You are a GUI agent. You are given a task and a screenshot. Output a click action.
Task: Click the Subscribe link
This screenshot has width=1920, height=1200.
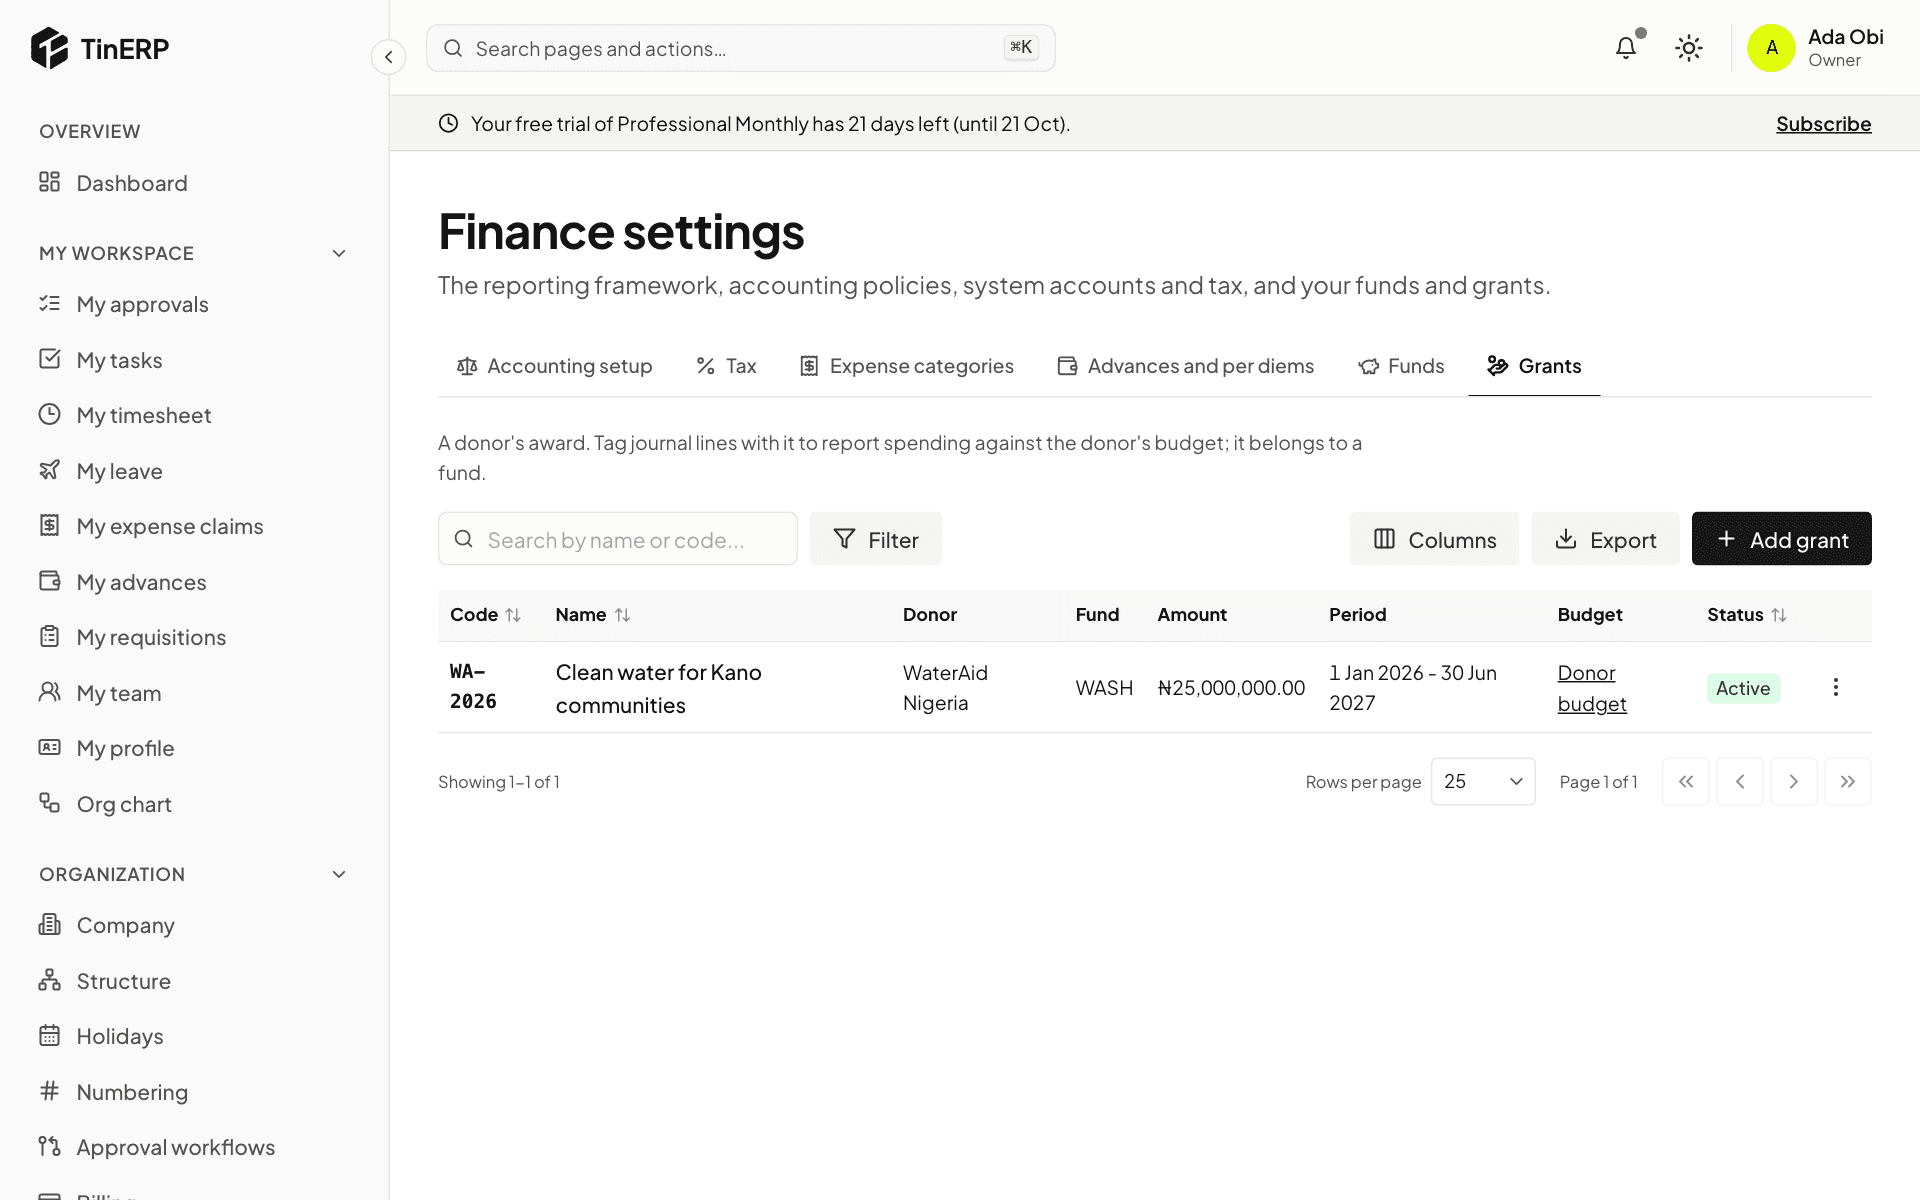click(1824, 124)
